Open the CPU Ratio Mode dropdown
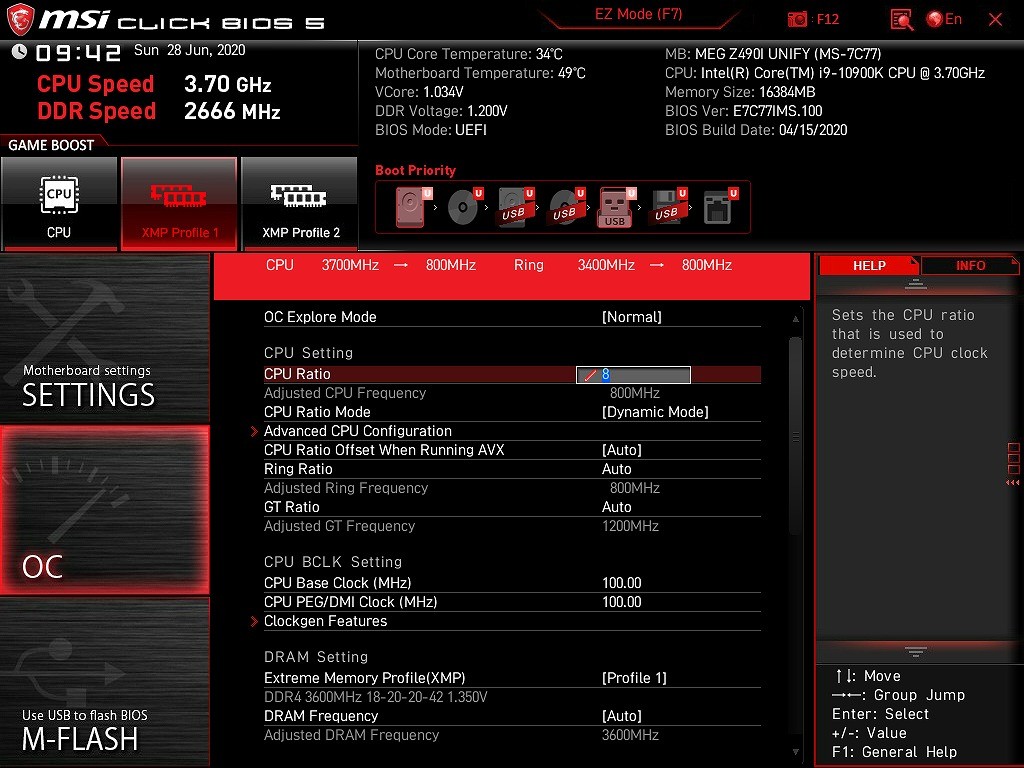The height and width of the screenshot is (768, 1024). pyautogui.click(x=655, y=412)
